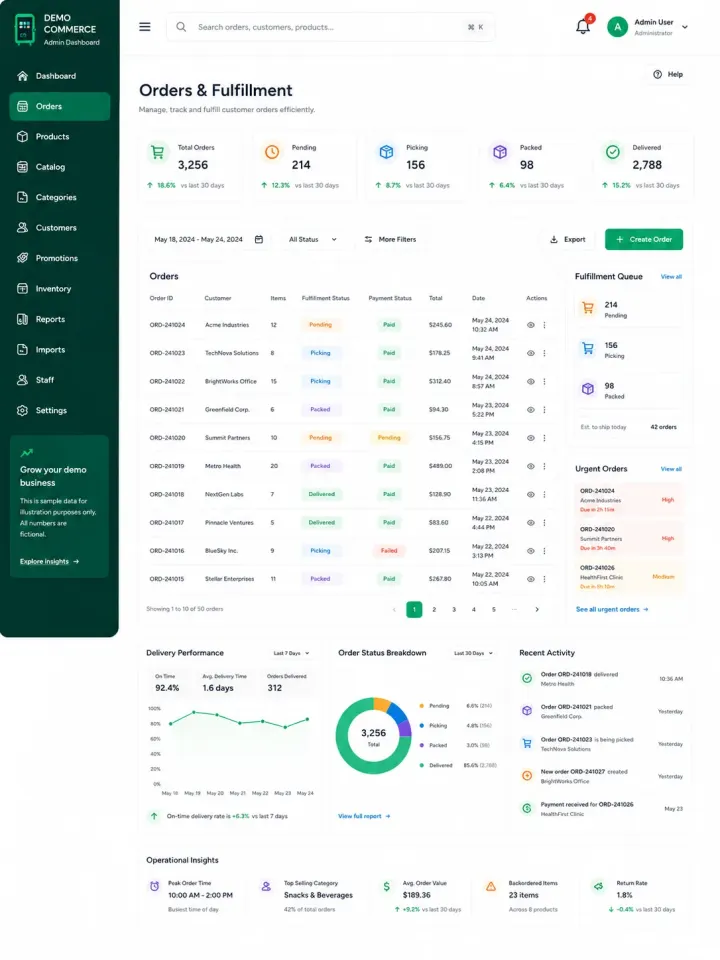Open Settings in the sidebar
Viewport: 720px width, 960px height.
tap(59, 411)
